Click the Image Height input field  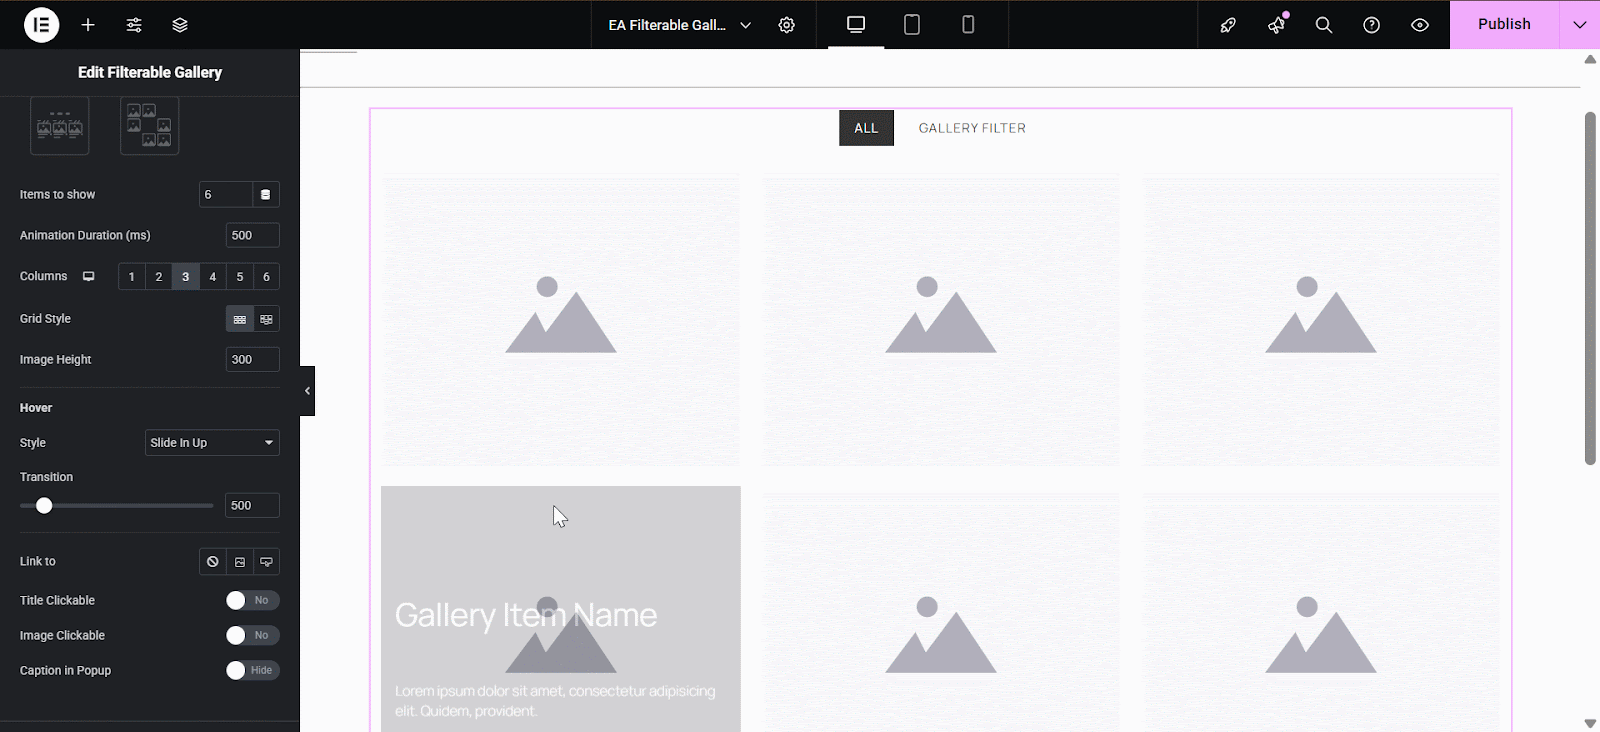point(252,360)
